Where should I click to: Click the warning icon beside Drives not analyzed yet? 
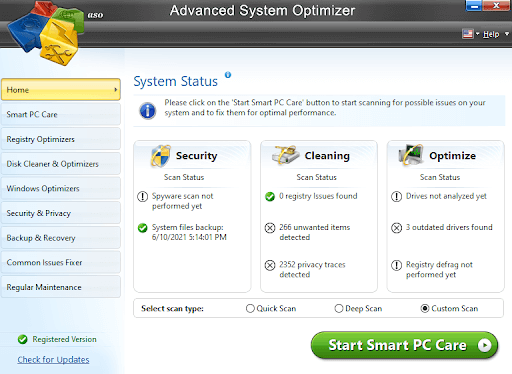pyautogui.click(x=396, y=196)
